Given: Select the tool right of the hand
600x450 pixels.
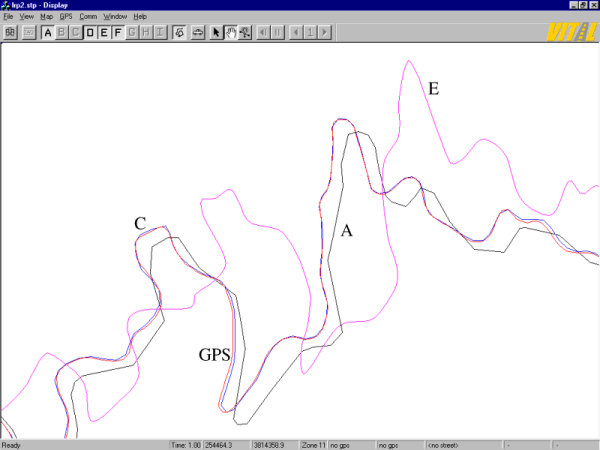Looking at the screenshot, I should tap(244, 33).
